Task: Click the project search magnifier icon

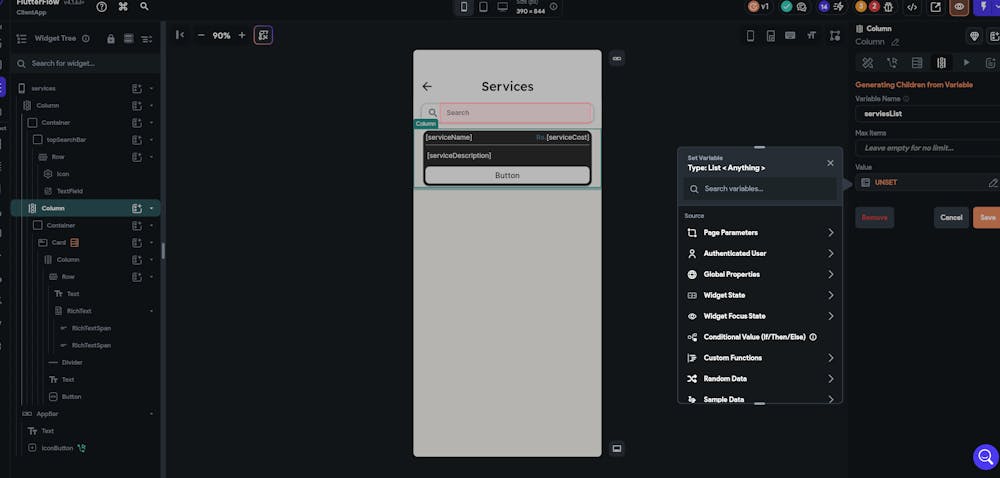Action: pos(145,6)
